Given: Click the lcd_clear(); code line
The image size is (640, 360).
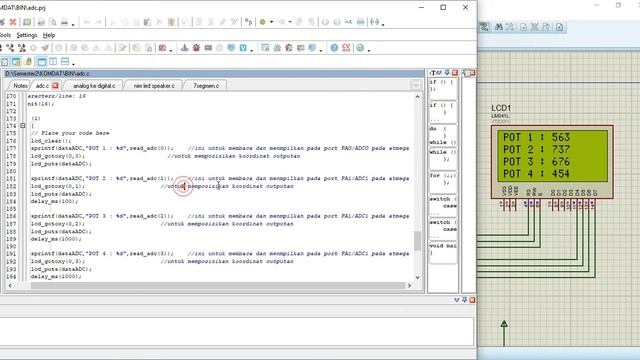Looking at the screenshot, I should point(51,141).
